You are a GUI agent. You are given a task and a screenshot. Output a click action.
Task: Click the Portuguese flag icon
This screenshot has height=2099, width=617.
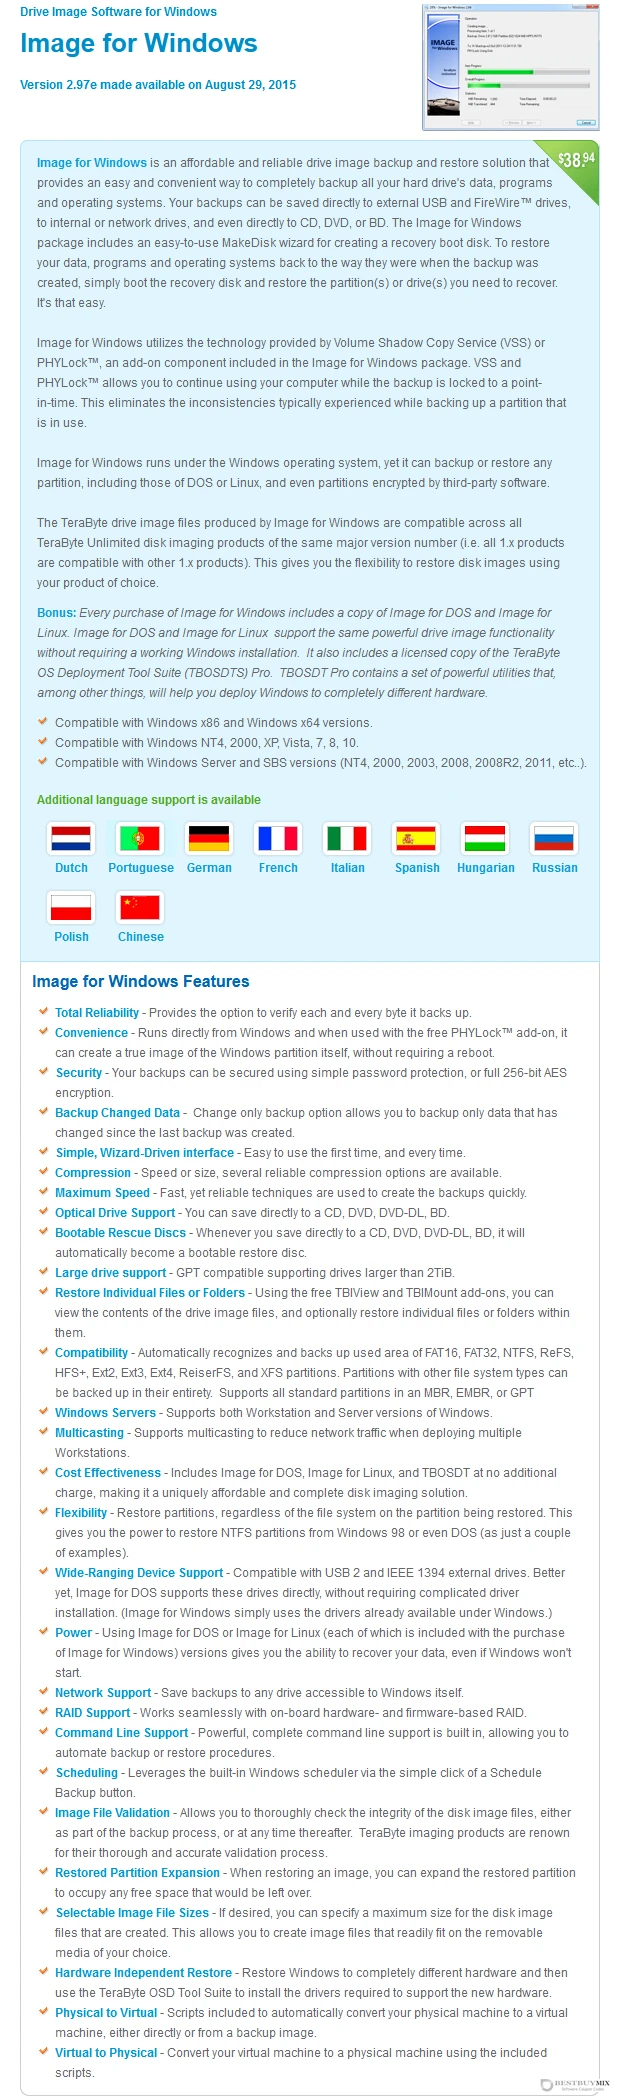coord(140,838)
